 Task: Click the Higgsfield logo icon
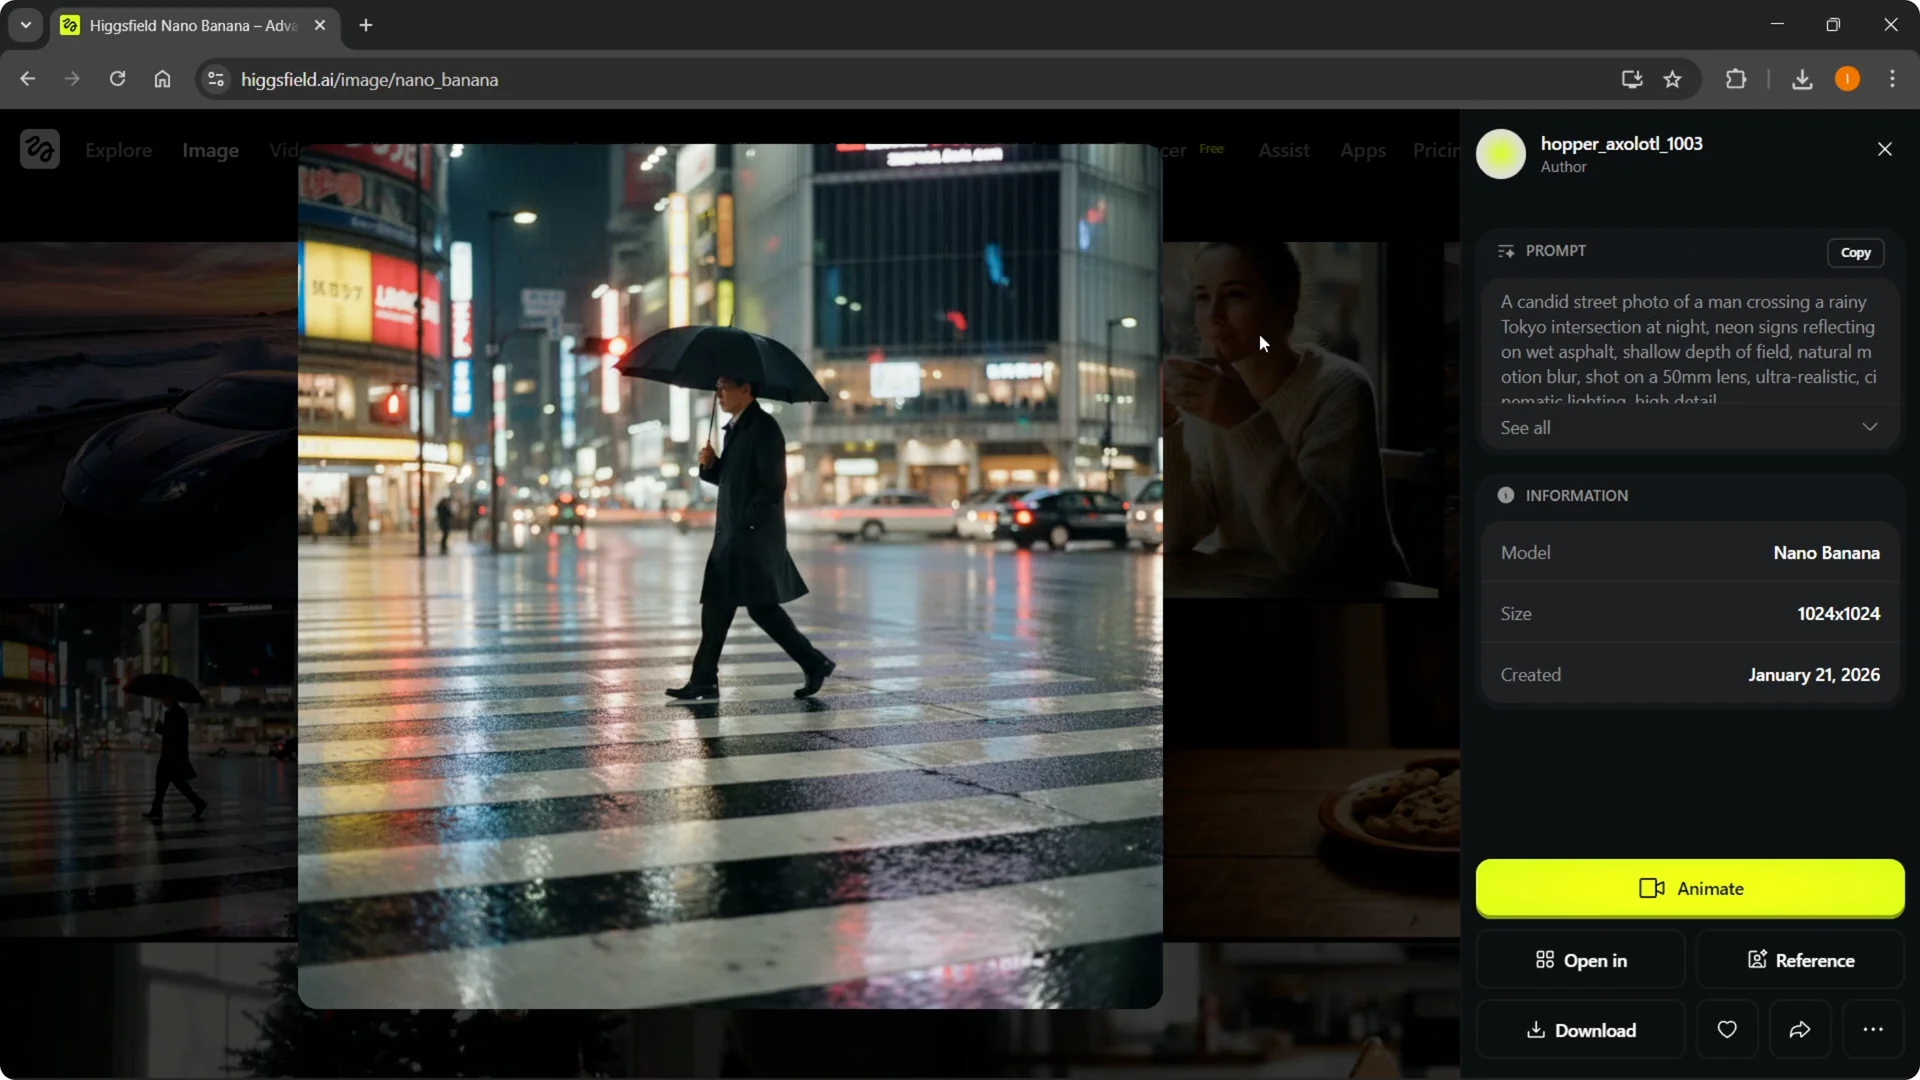(39, 148)
